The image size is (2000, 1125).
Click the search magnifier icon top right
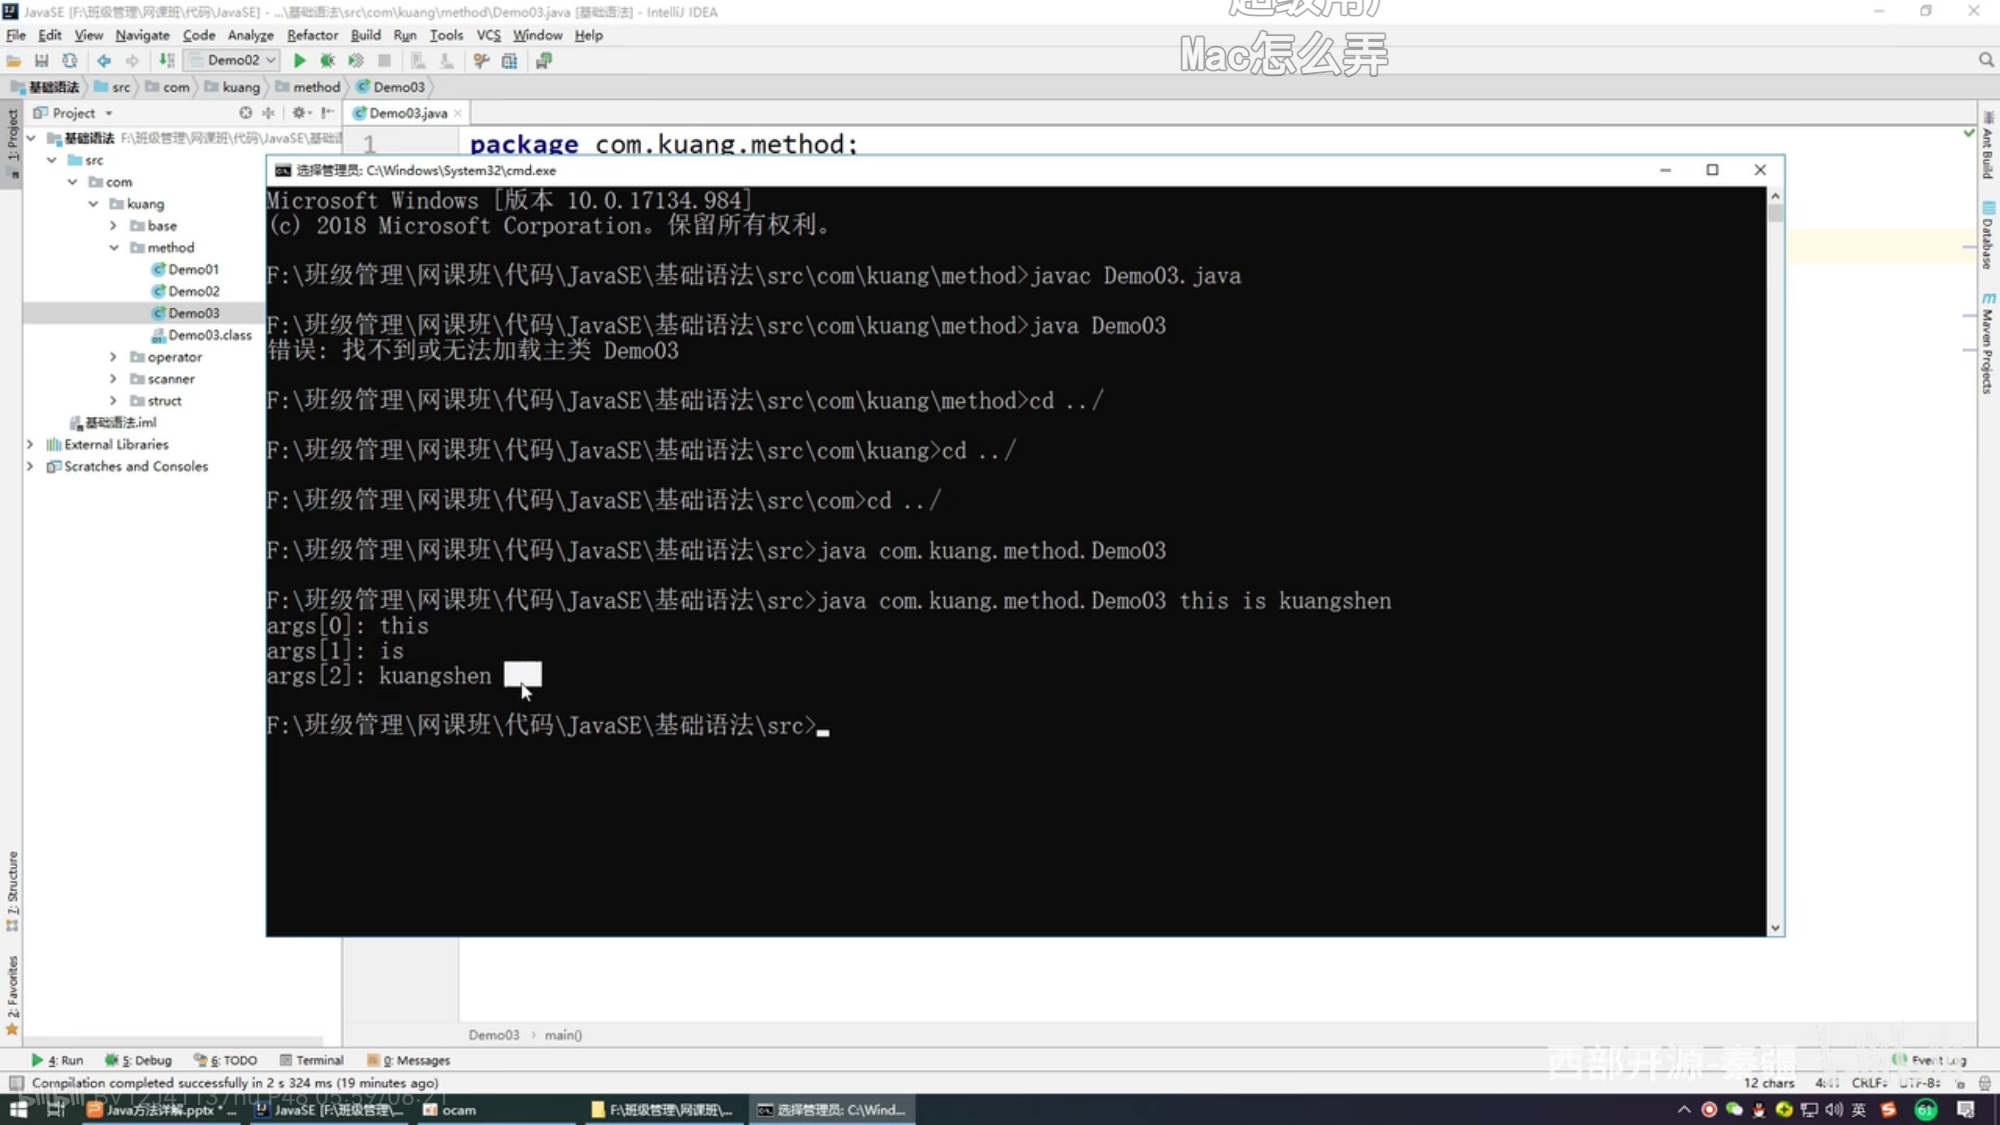tap(1986, 60)
